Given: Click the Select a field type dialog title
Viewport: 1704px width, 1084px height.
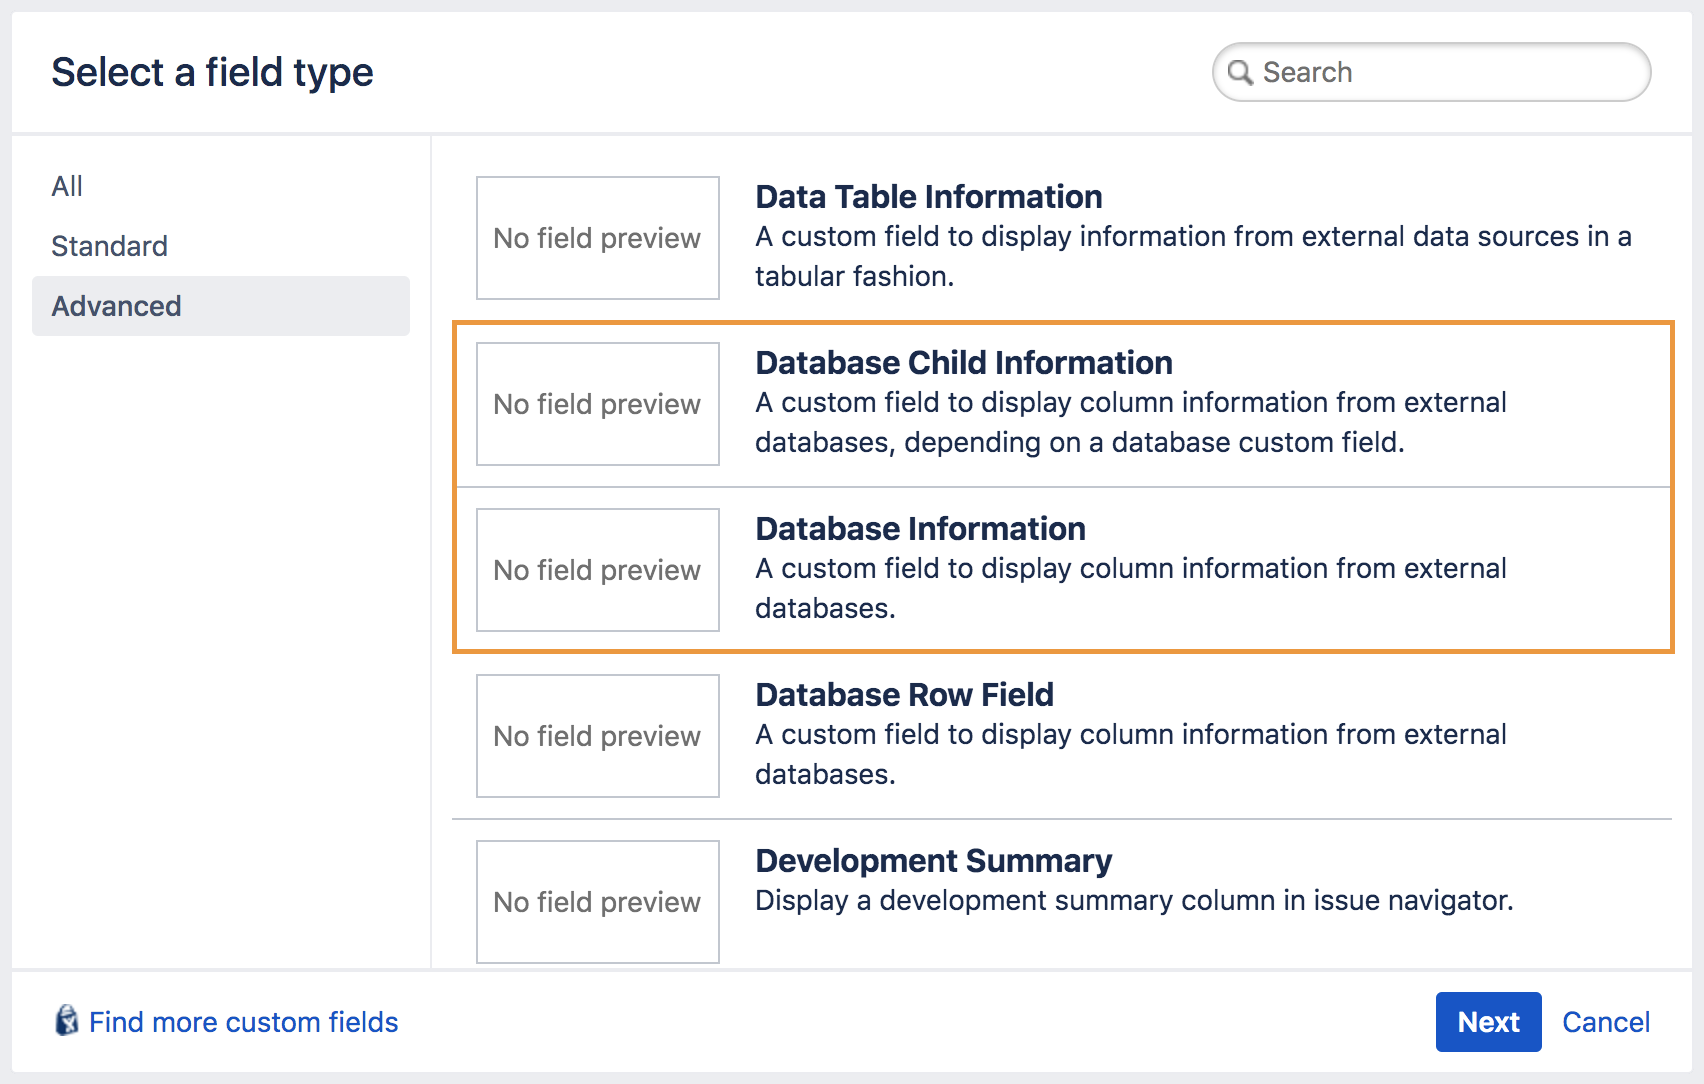Looking at the screenshot, I should pyautogui.click(x=212, y=71).
